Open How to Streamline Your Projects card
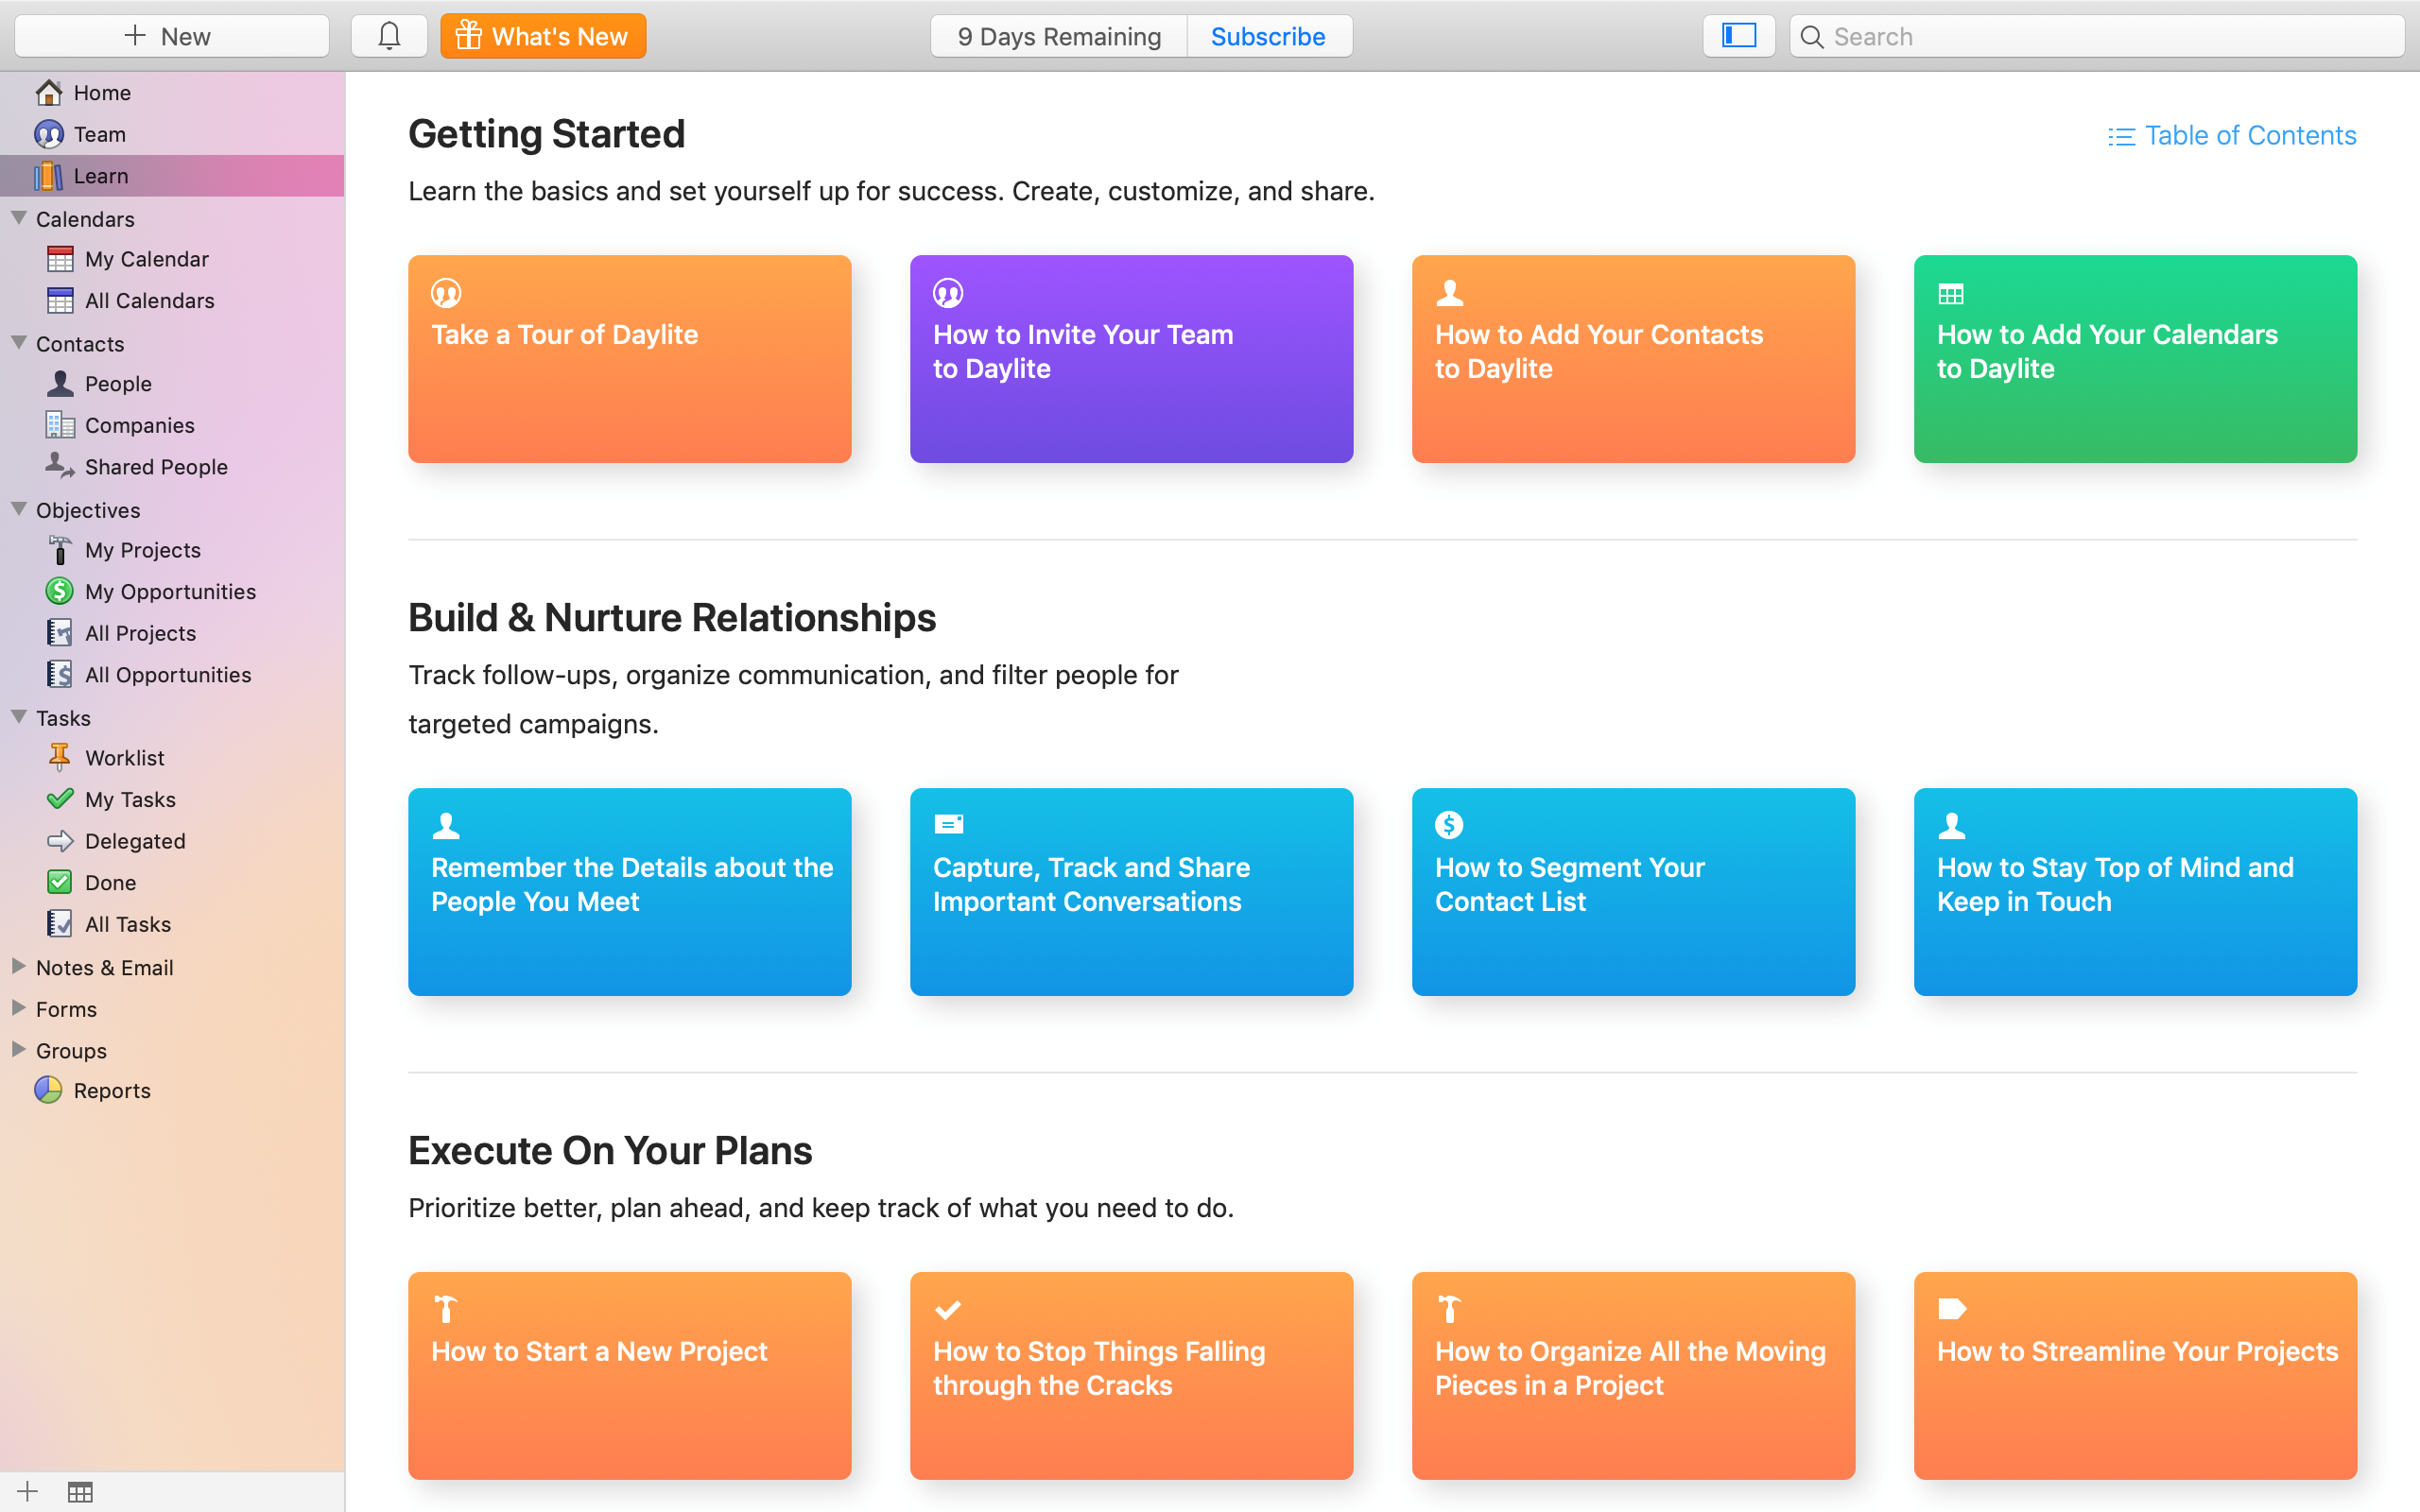 [2136, 1376]
